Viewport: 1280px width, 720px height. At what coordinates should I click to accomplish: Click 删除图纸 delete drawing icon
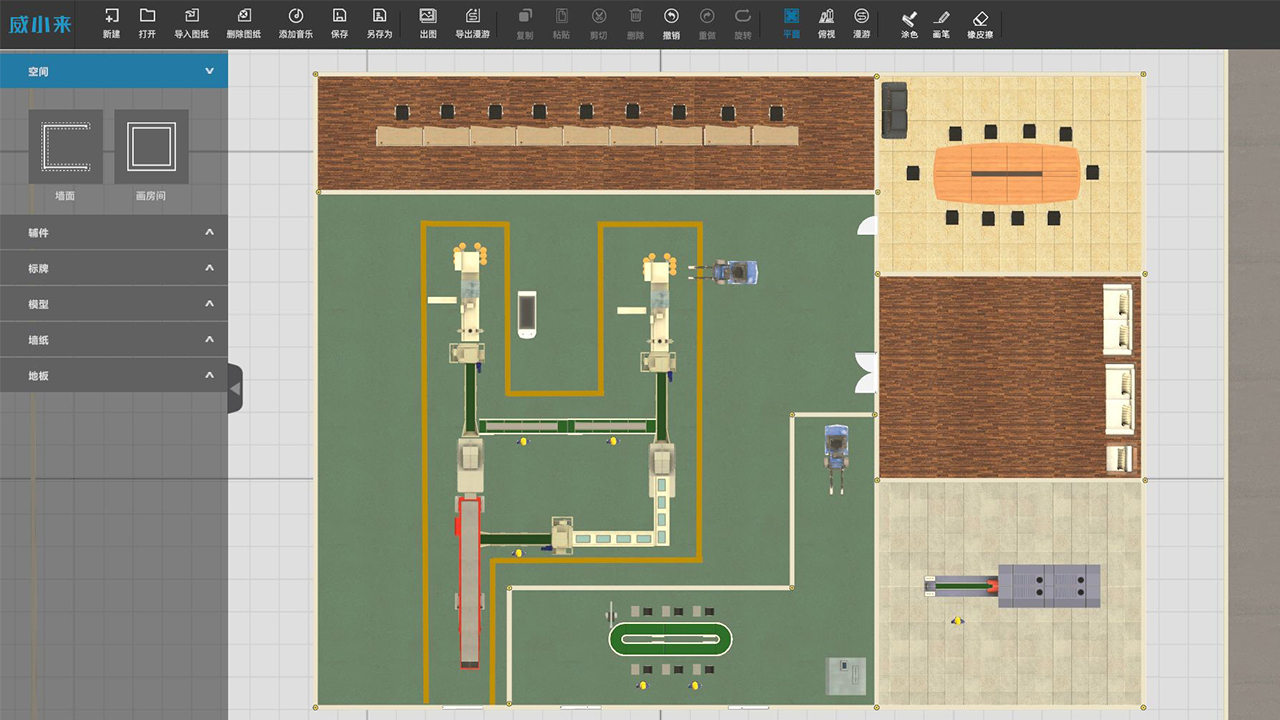(244, 22)
